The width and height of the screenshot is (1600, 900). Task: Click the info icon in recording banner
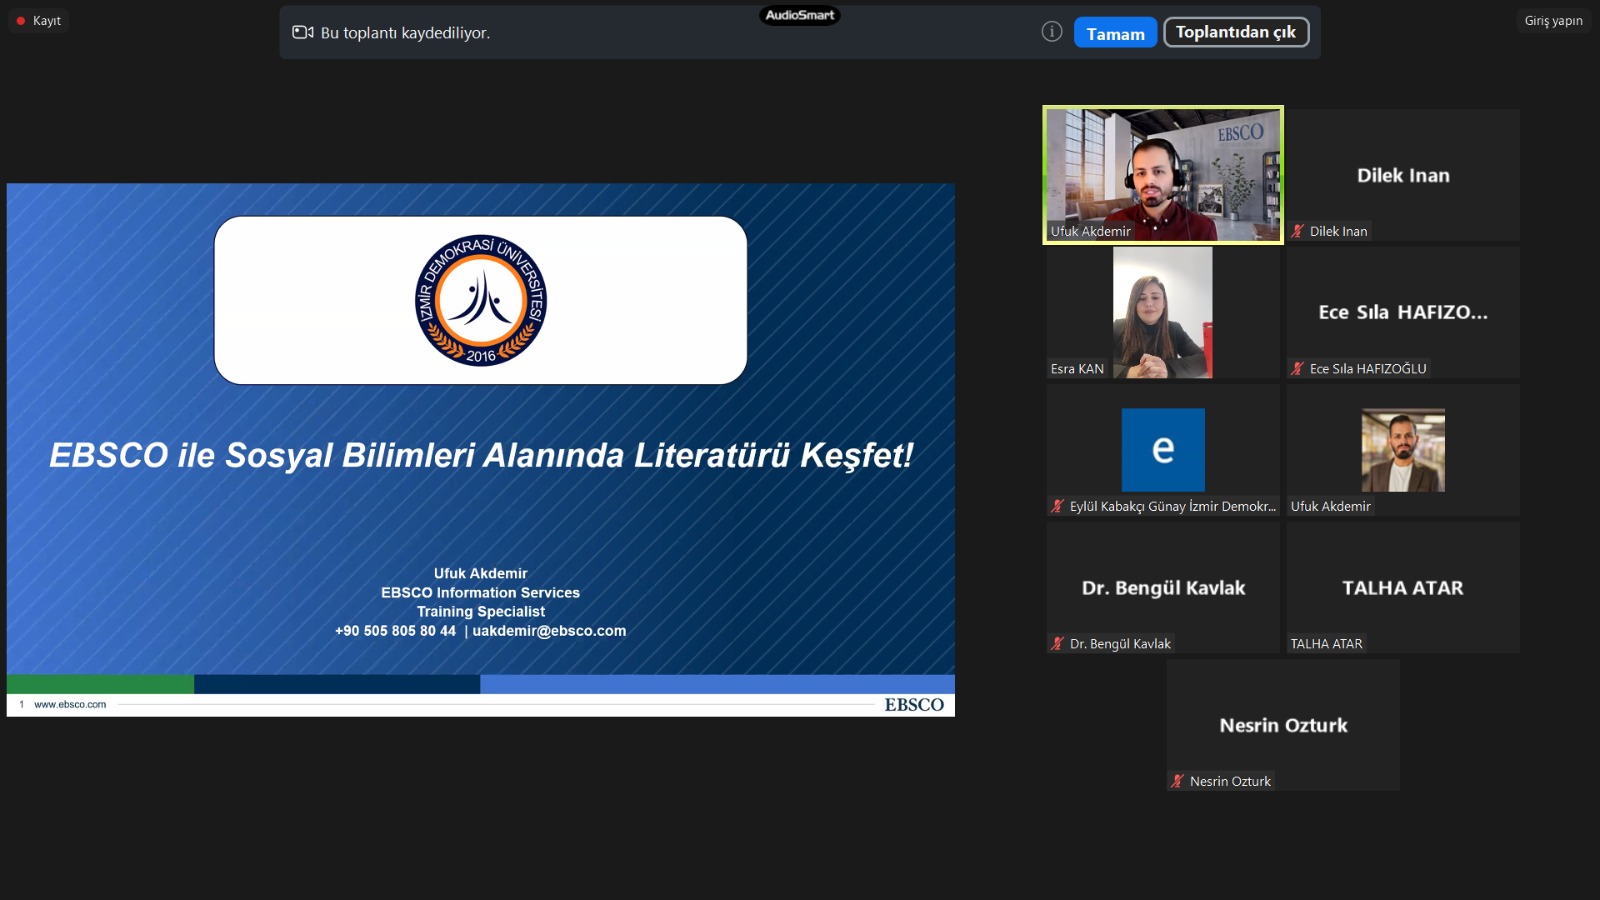coord(1051,32)
